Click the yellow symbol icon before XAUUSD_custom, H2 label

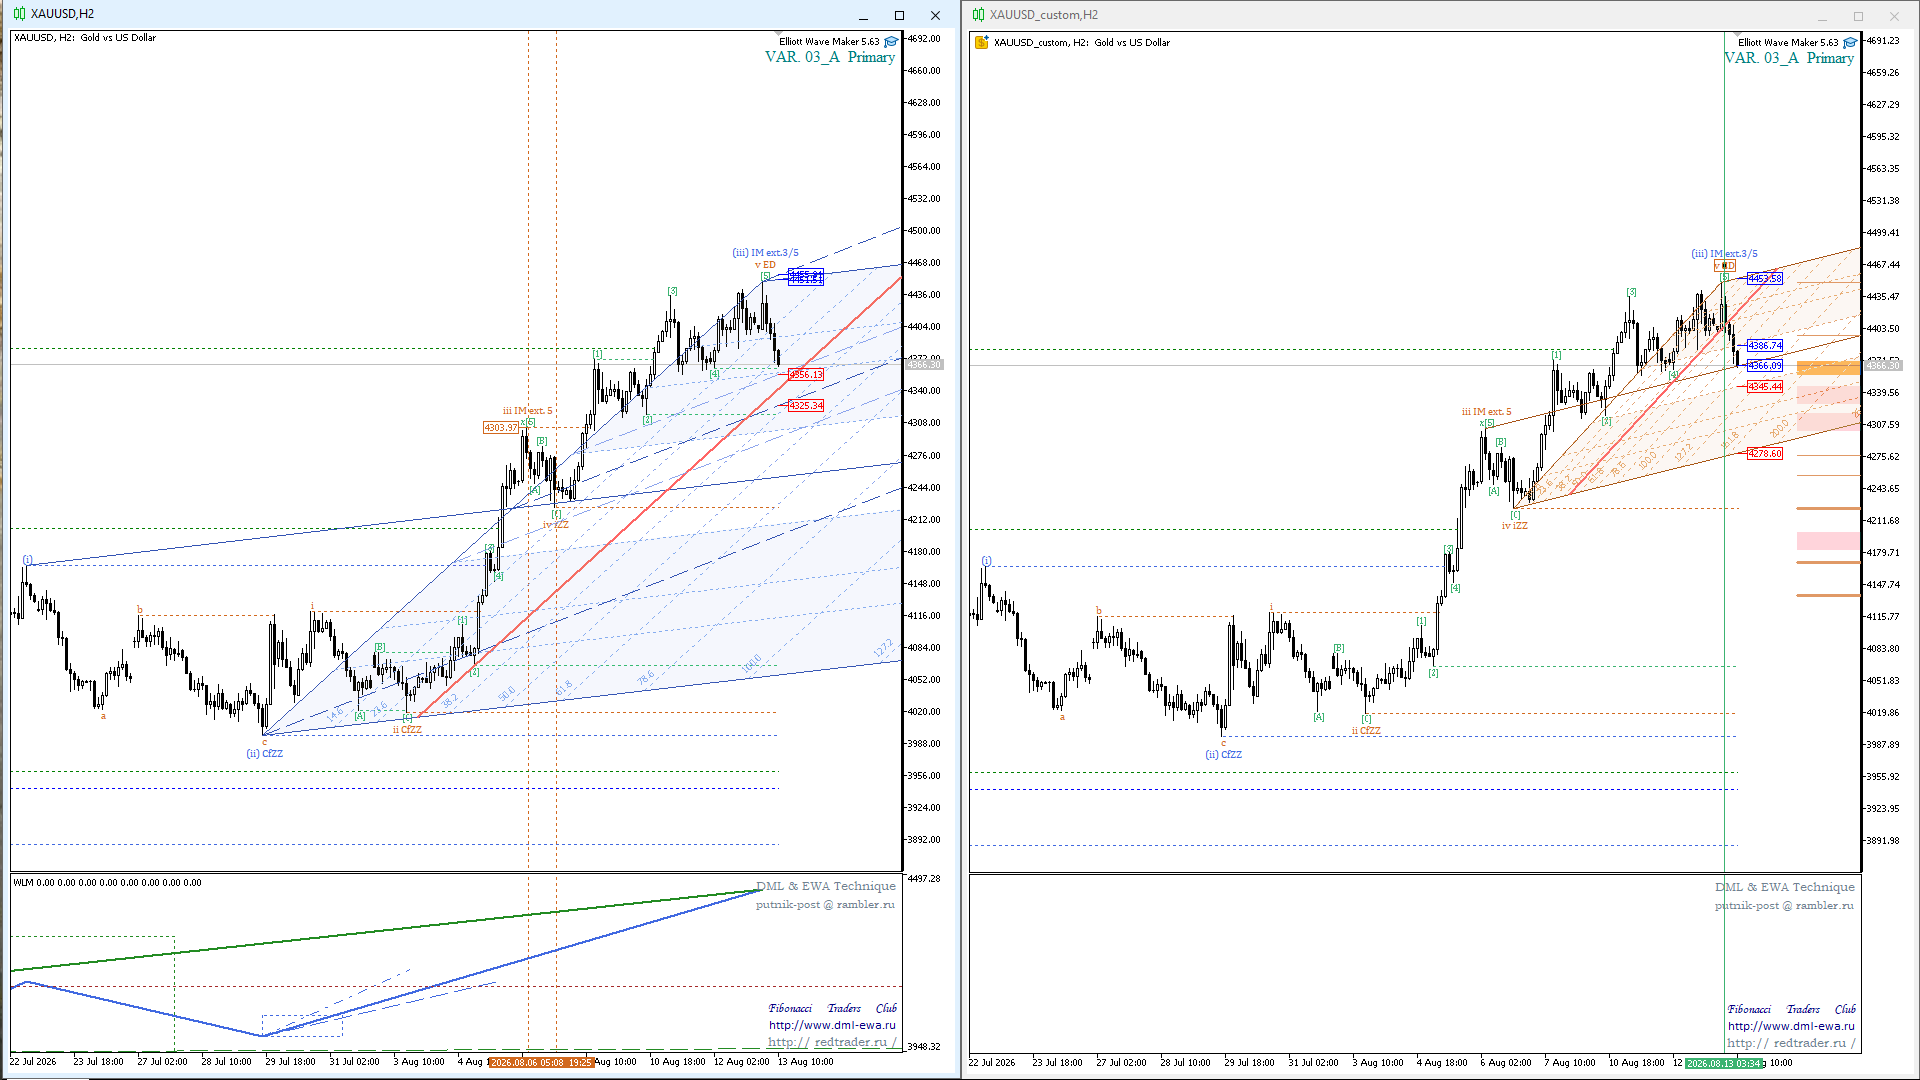coord(982,42)
